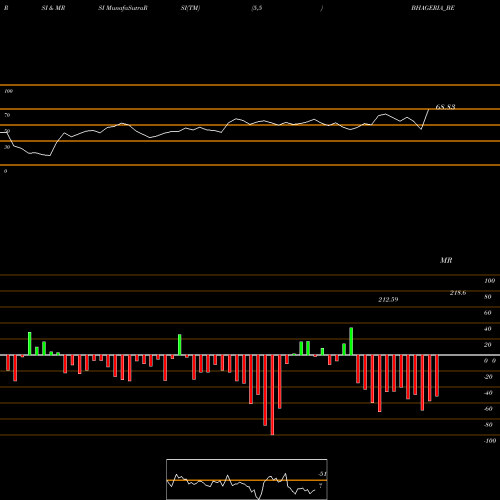Viewport: 500px width, 500px height.
Task: Click the 80 label on histogram axis
Action: point(488,296)
